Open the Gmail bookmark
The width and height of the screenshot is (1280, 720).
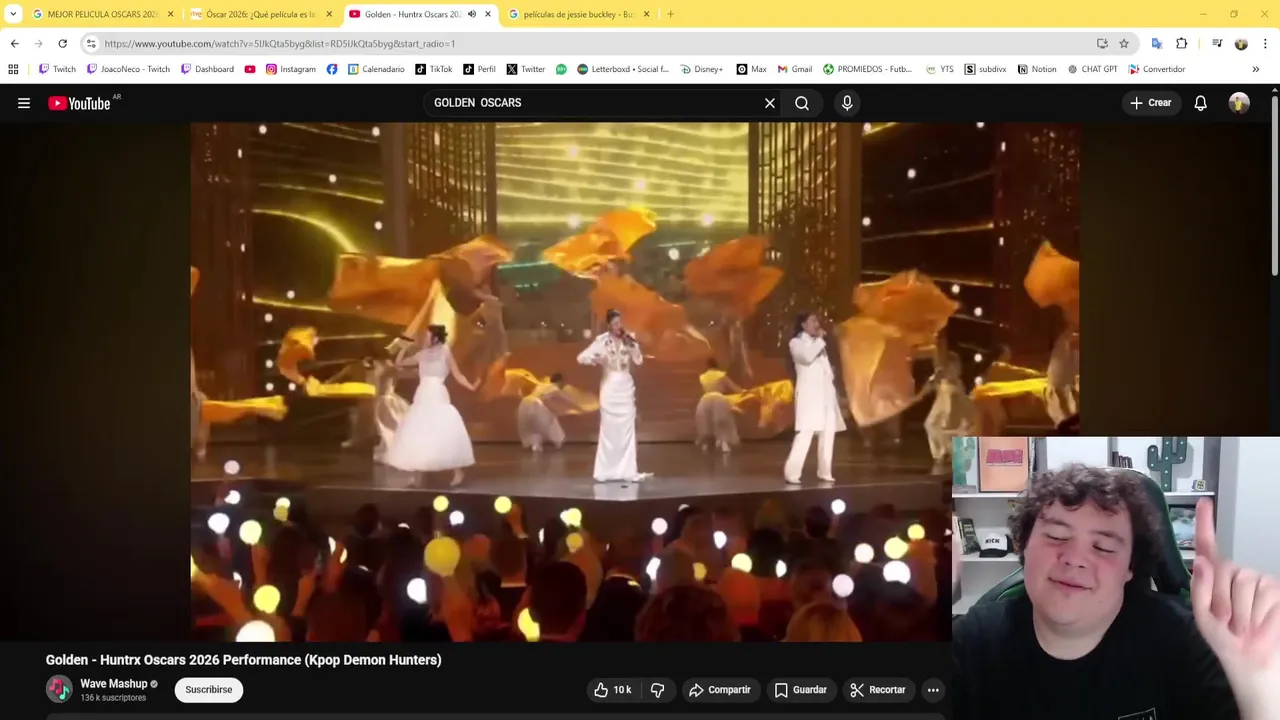[794, 69]
